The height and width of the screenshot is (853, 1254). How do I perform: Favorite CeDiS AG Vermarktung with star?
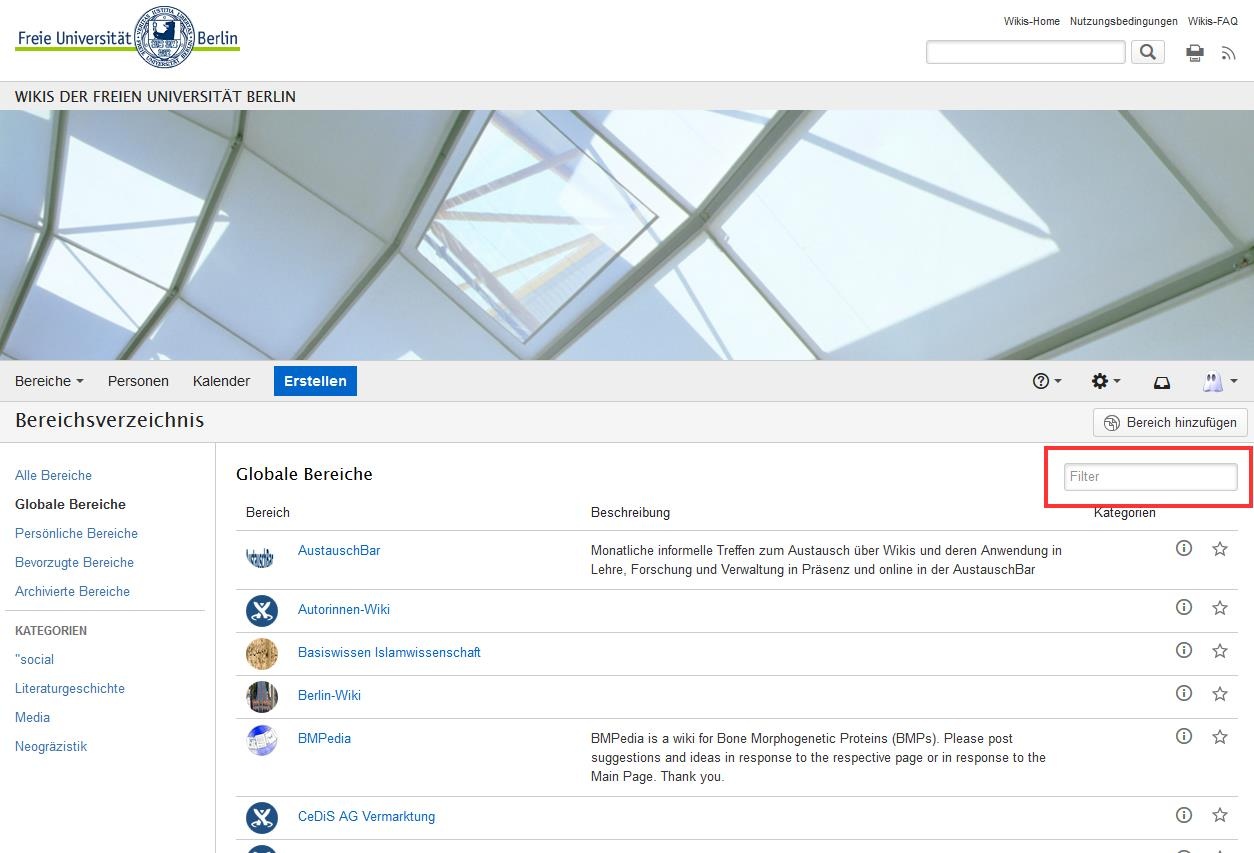[x=1220, y=814]
